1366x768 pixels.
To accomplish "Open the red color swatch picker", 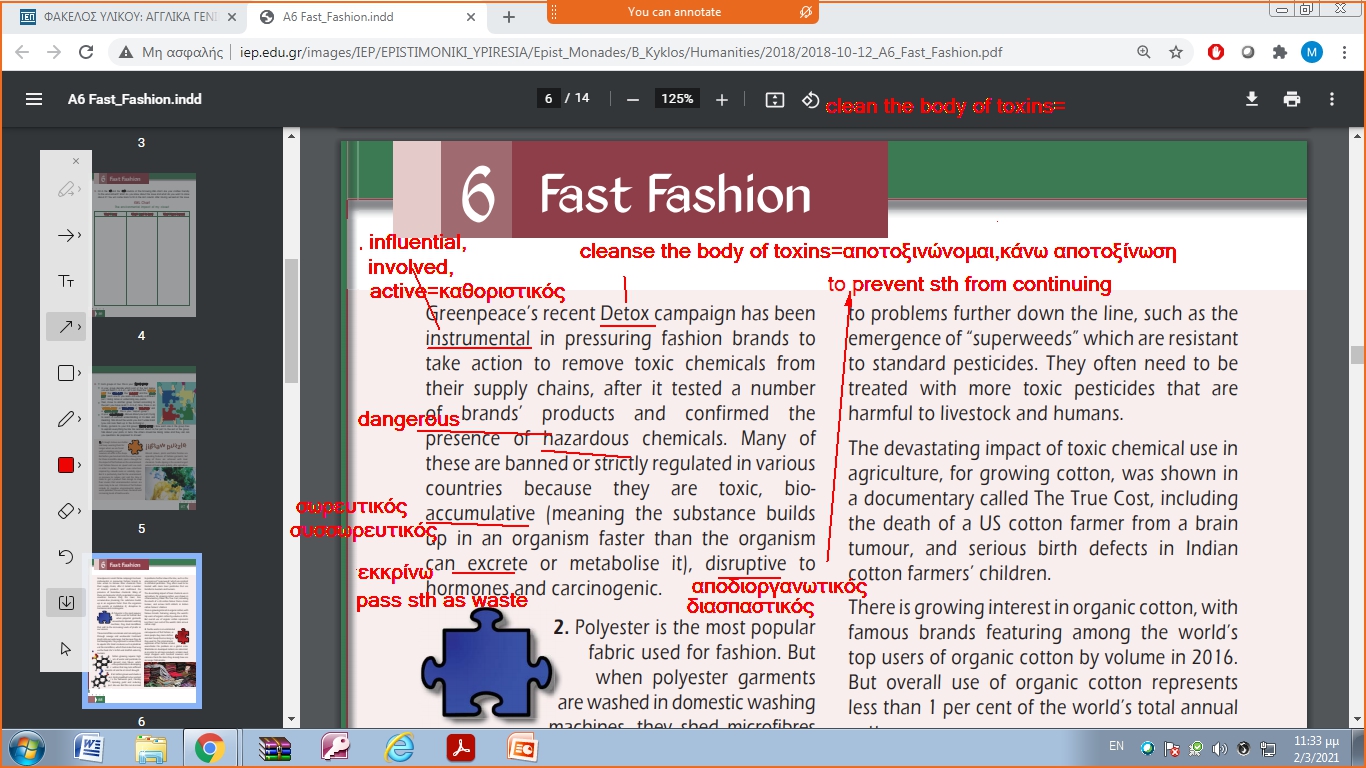I will click(x=66, y=465).
